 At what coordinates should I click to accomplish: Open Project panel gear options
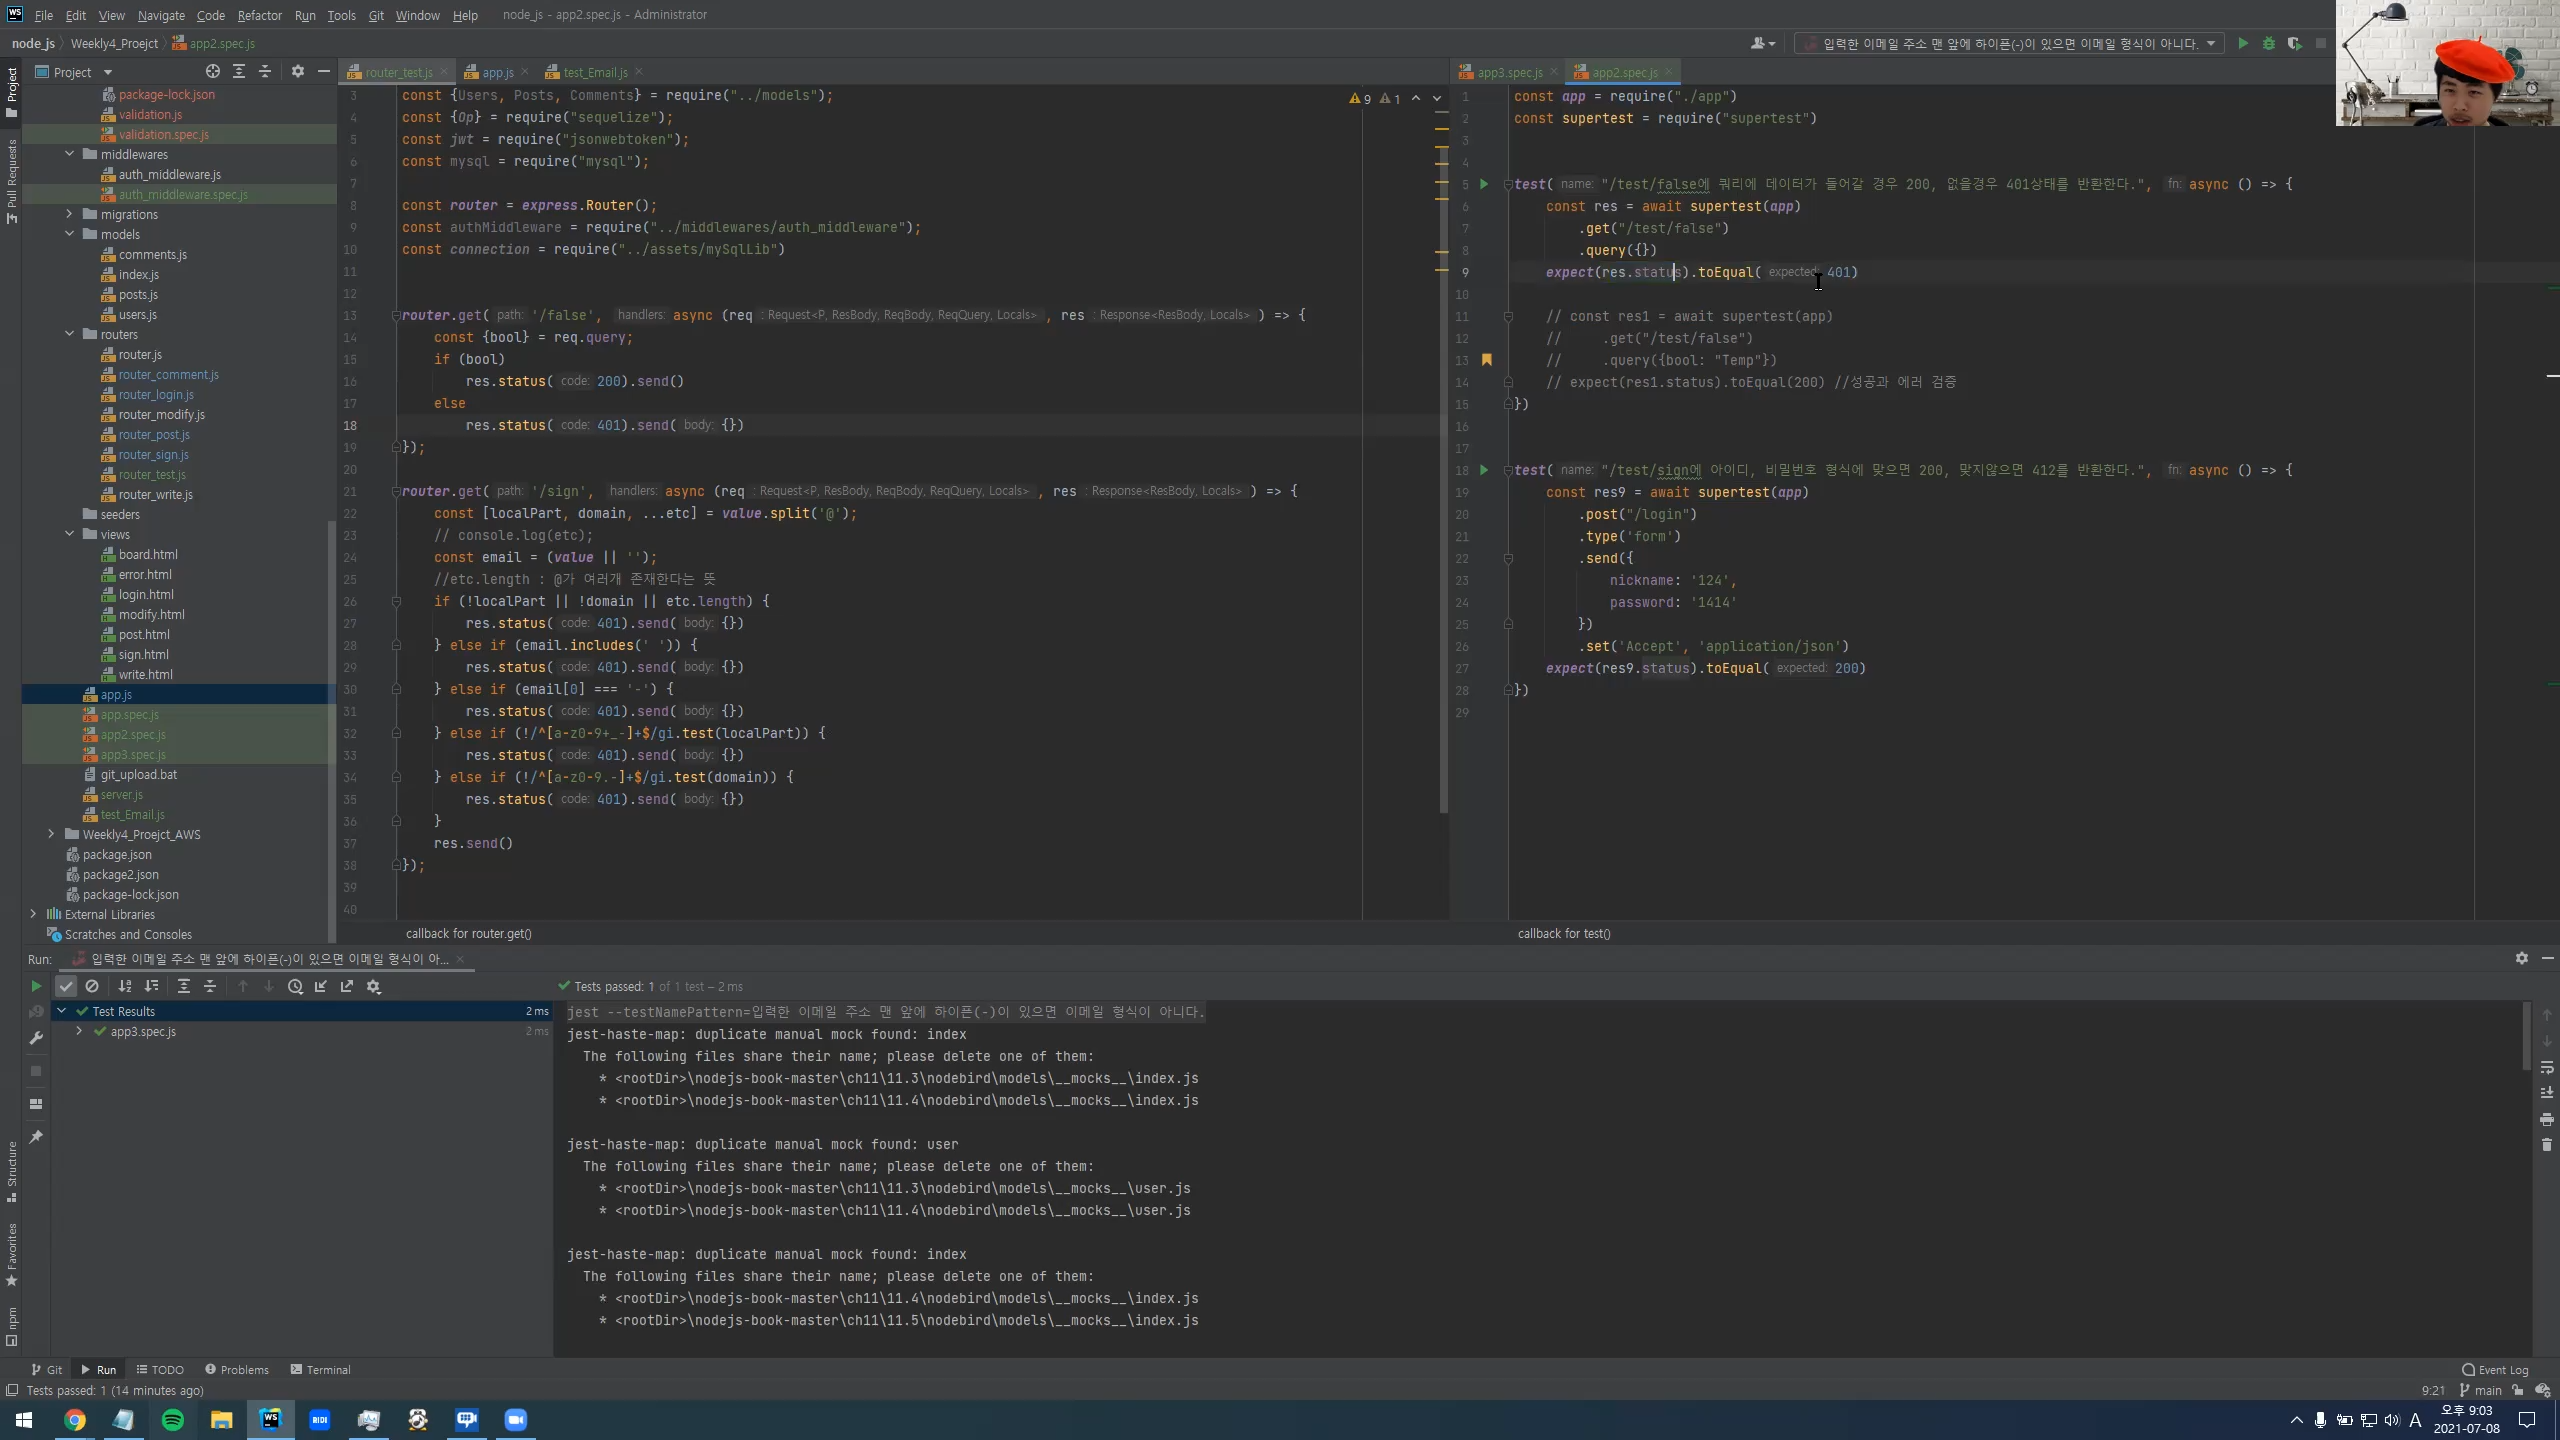(x=297, y=72)
